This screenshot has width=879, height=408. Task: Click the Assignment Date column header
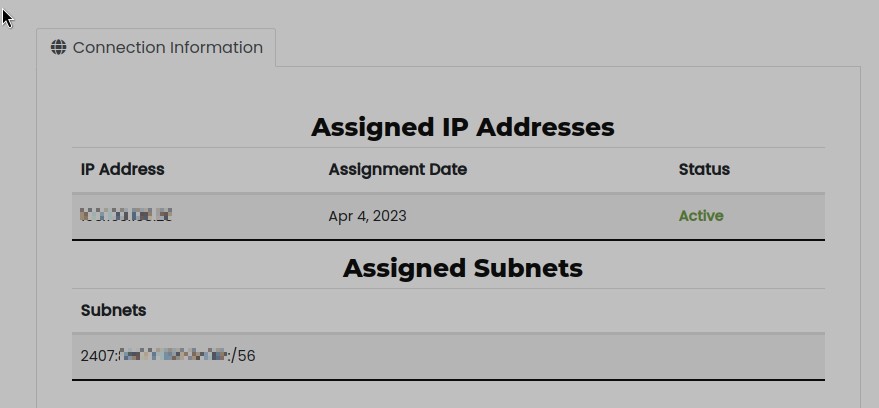tap(397, 169)
